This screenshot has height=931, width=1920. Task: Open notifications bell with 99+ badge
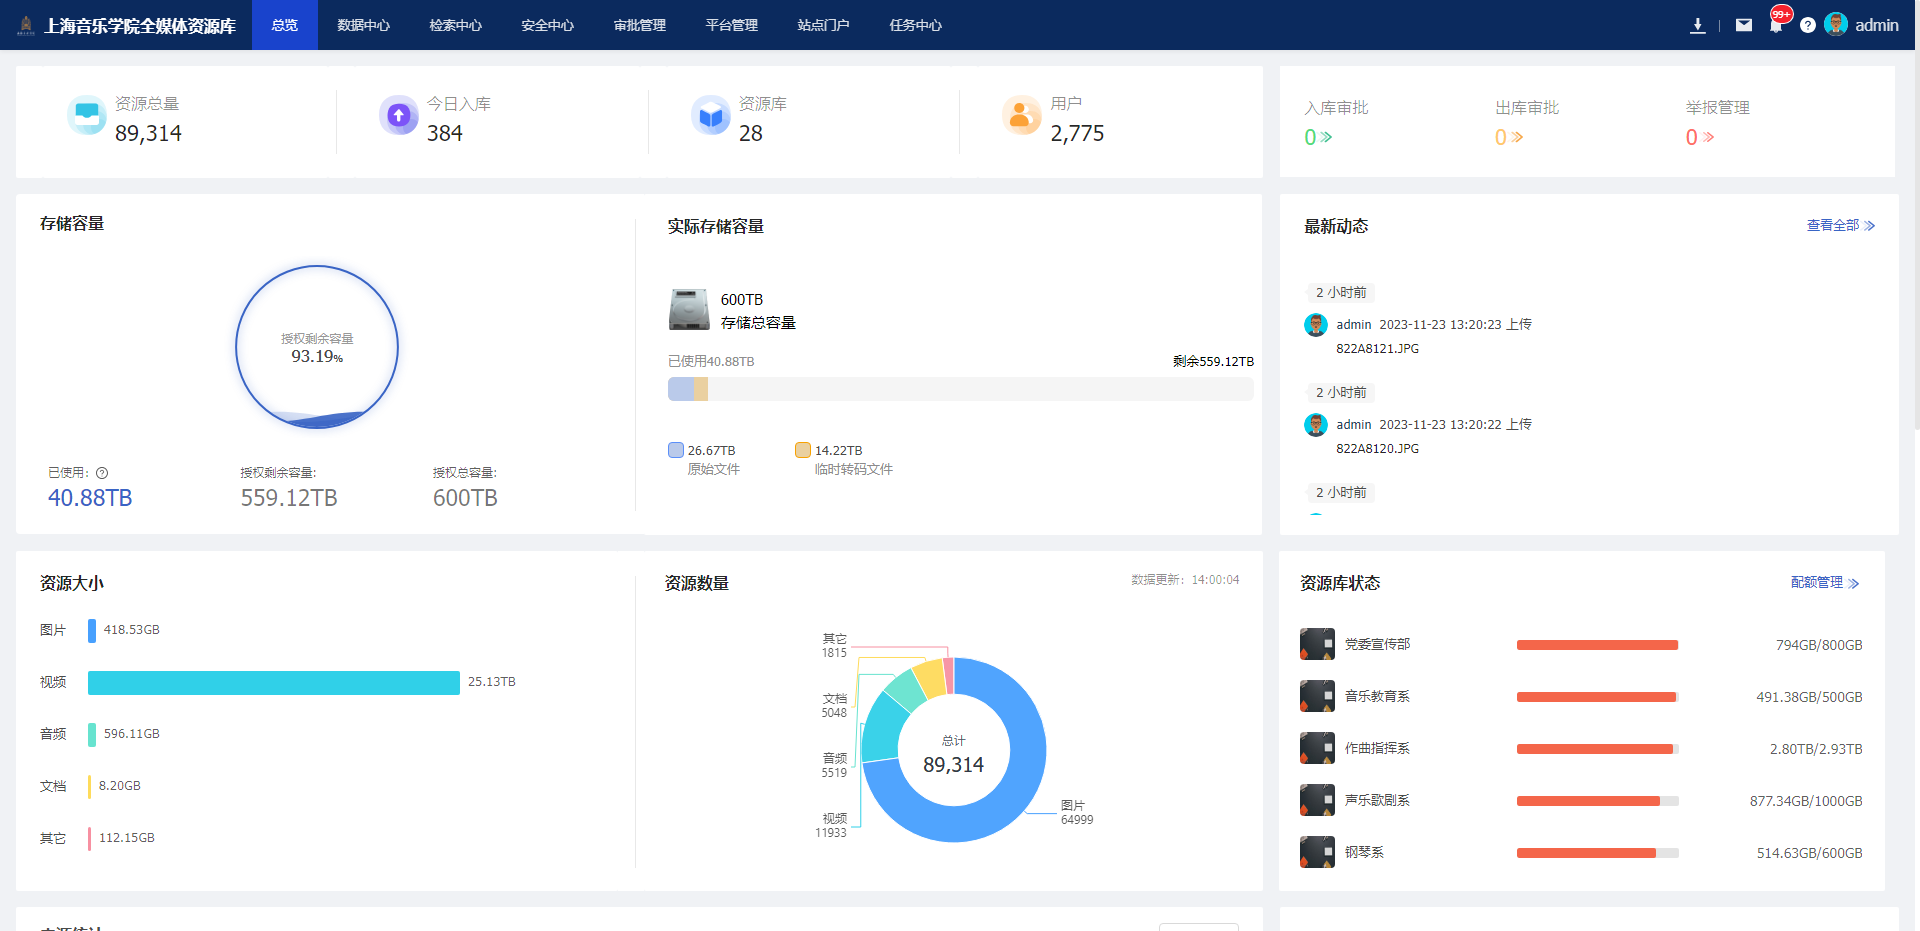[x=1776, y=25]
